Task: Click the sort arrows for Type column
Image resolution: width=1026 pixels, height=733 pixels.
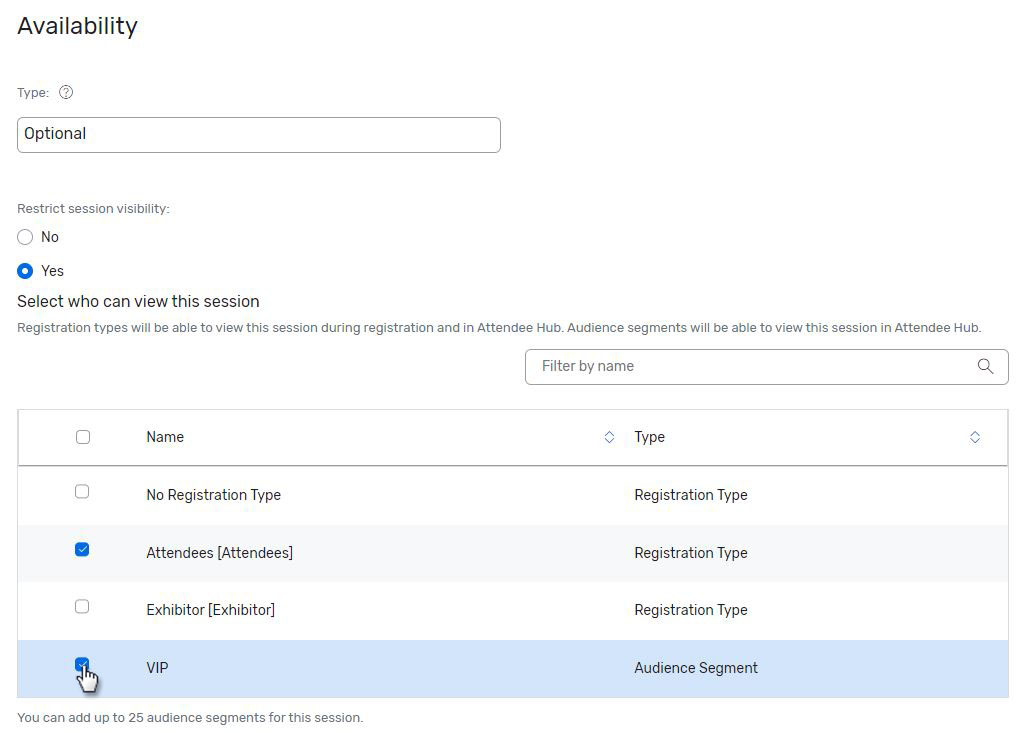Action: click(975, 437)
